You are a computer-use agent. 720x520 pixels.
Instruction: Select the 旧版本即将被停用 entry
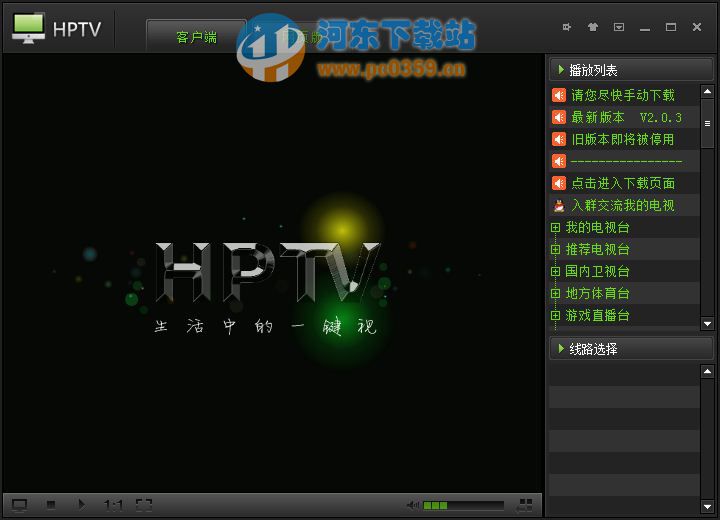(623, 139)
